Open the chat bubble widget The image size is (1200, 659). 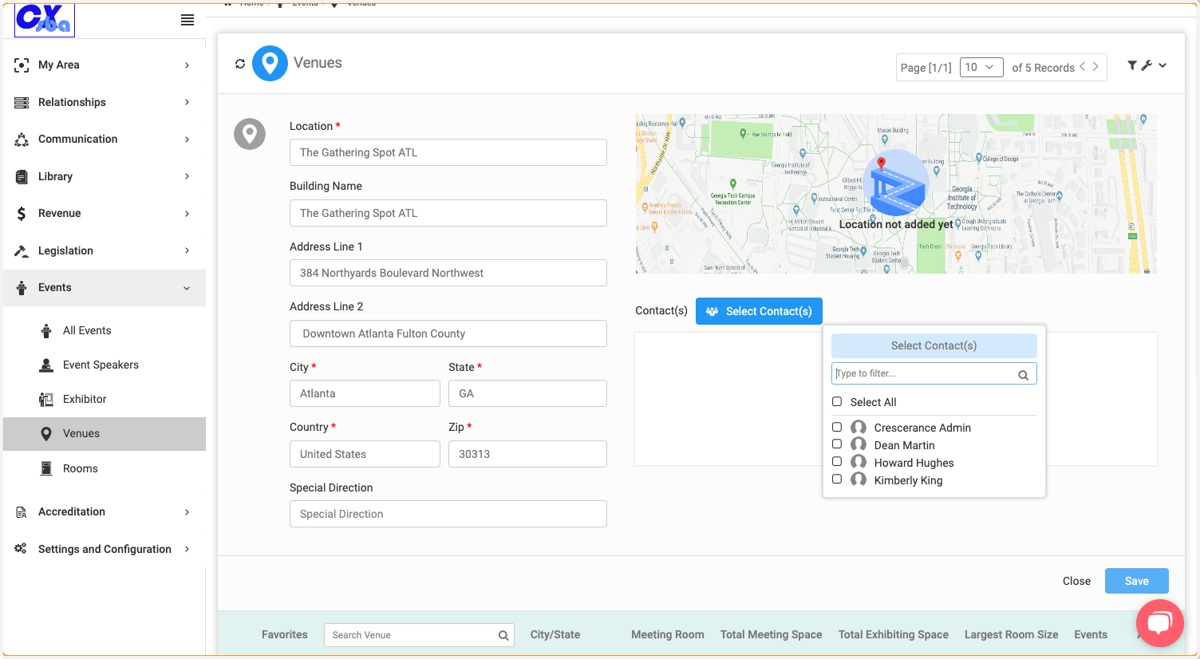click(x=1159, y=623)
